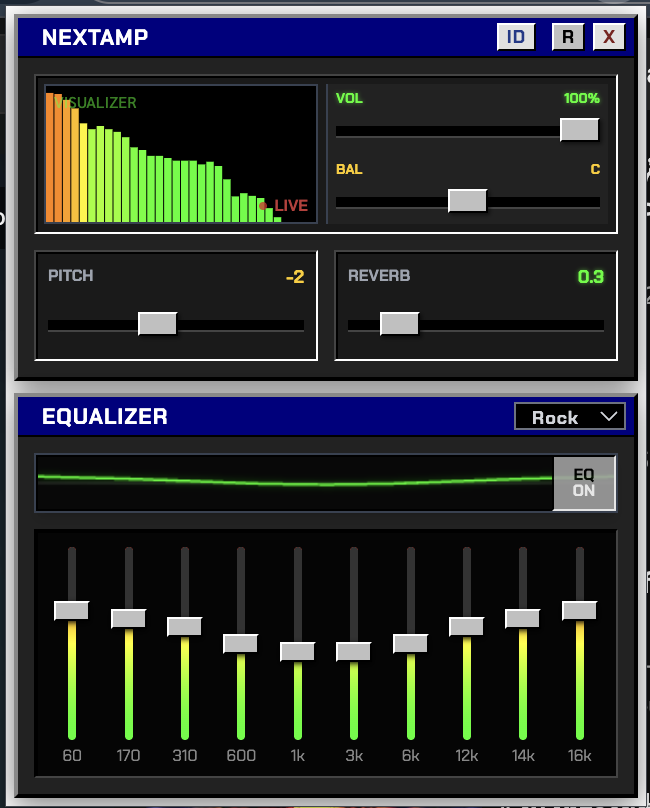Click the R button in title bar
The width and height of the screenshot is (650, 808).
[568, 37]
